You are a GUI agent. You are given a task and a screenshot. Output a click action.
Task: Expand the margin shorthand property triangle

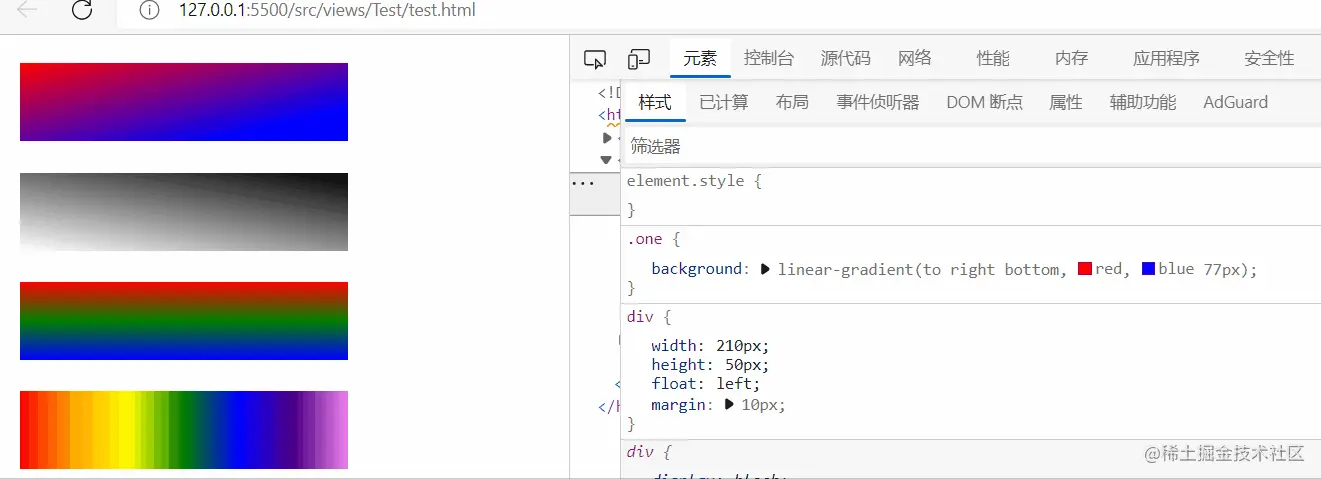[729, 404]
